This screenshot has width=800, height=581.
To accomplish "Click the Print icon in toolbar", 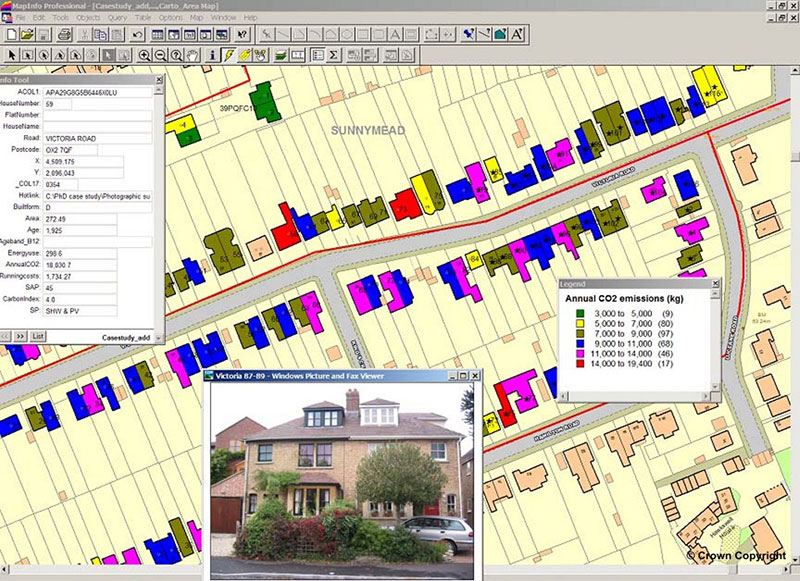I will pos(64,35).
